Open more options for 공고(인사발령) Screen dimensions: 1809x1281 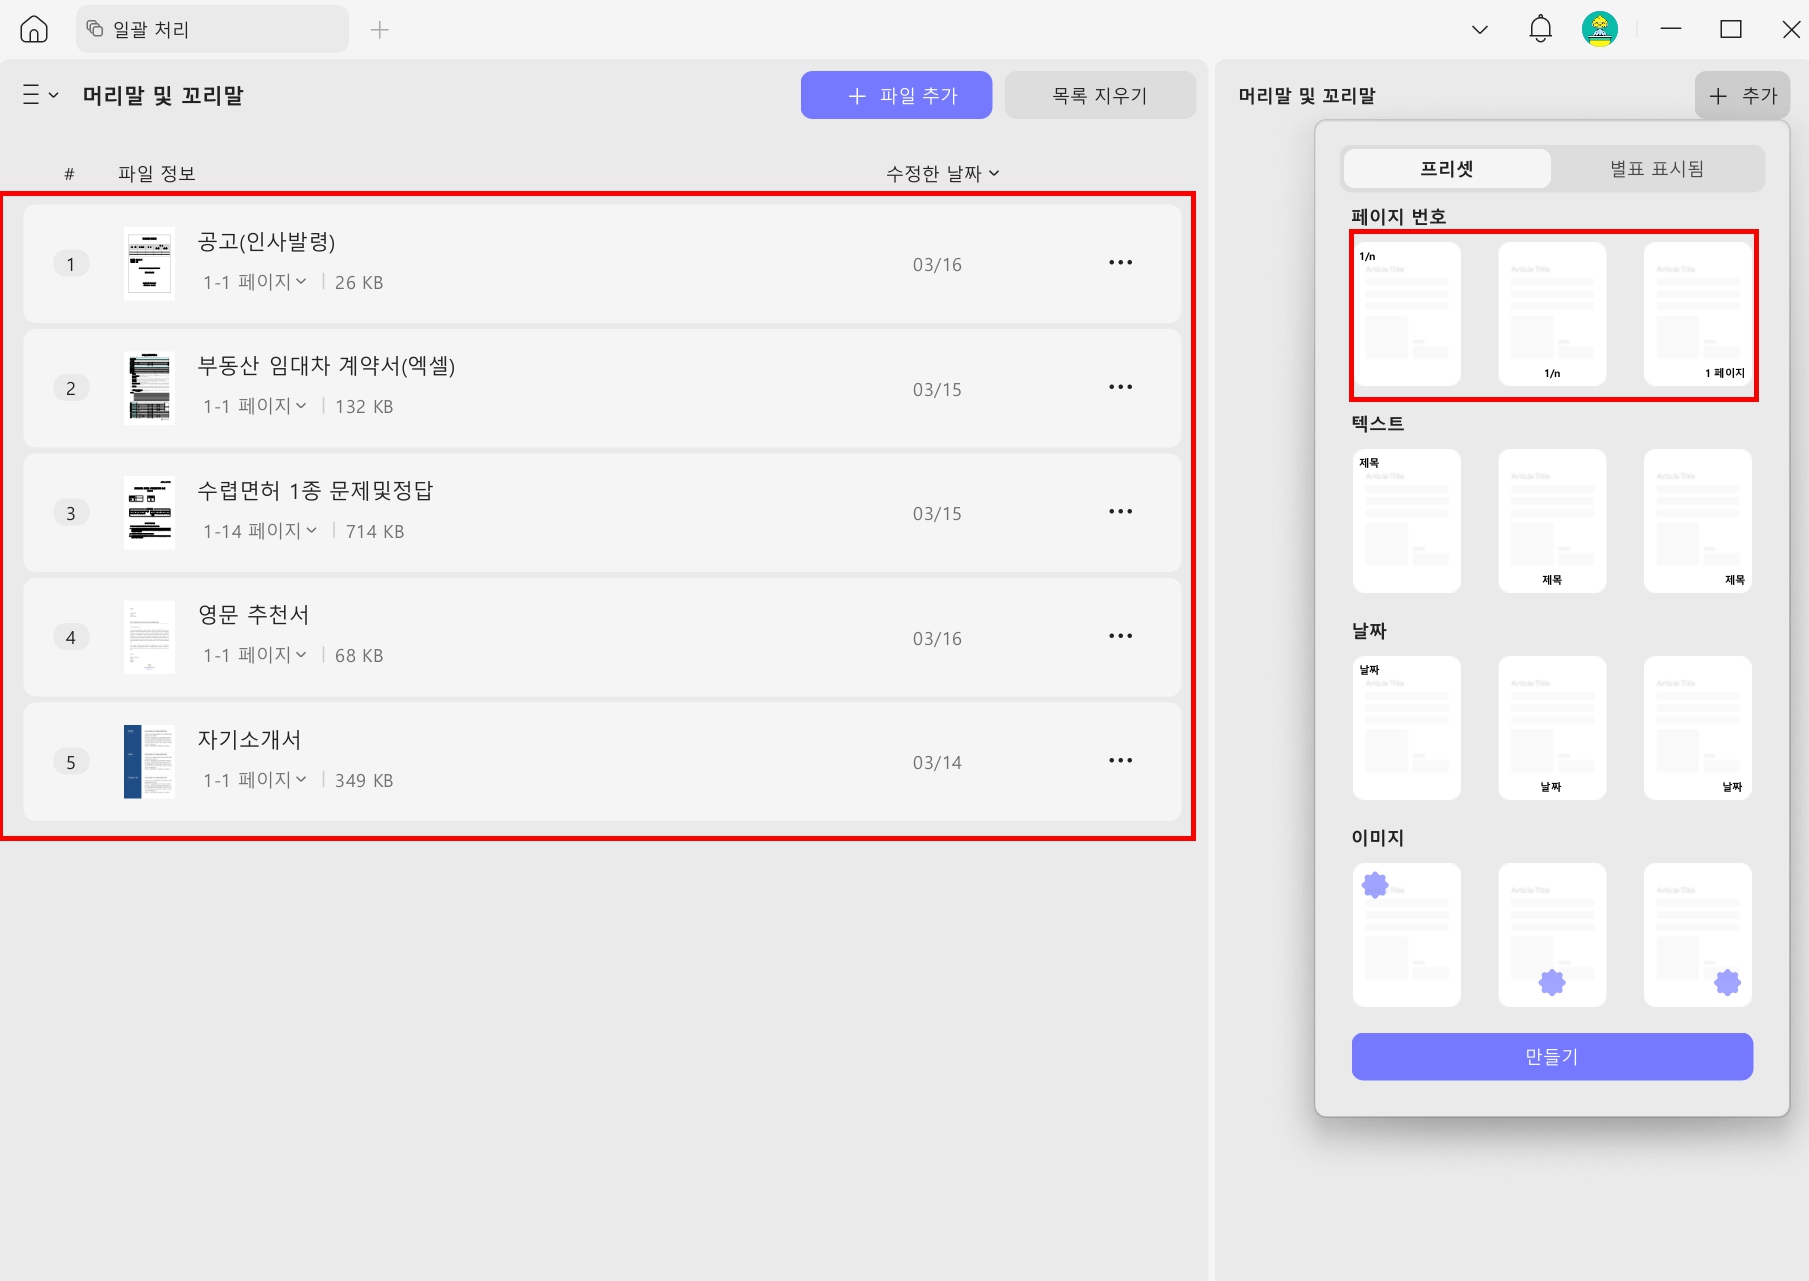coord(1120,263)
